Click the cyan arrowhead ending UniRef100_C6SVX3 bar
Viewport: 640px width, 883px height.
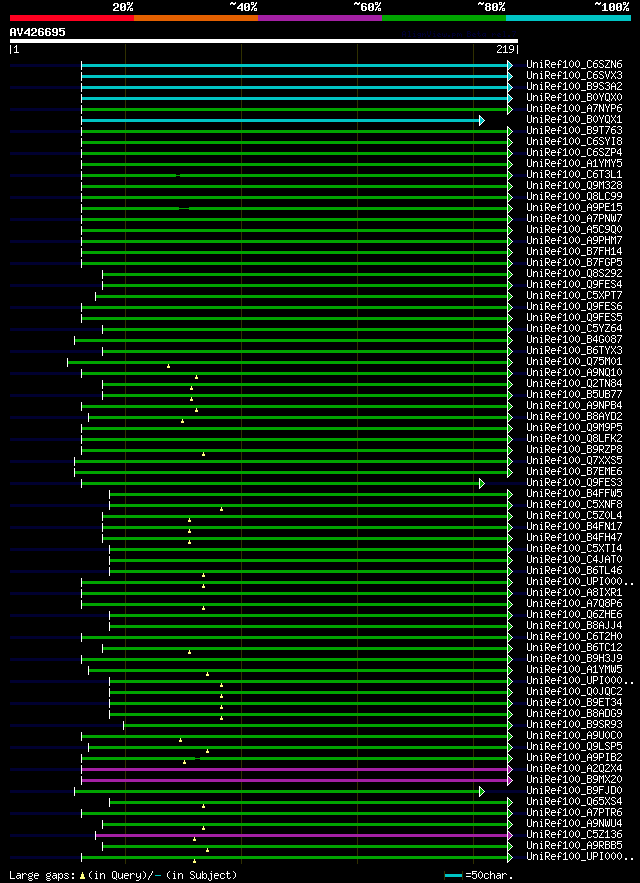[510, 76]
